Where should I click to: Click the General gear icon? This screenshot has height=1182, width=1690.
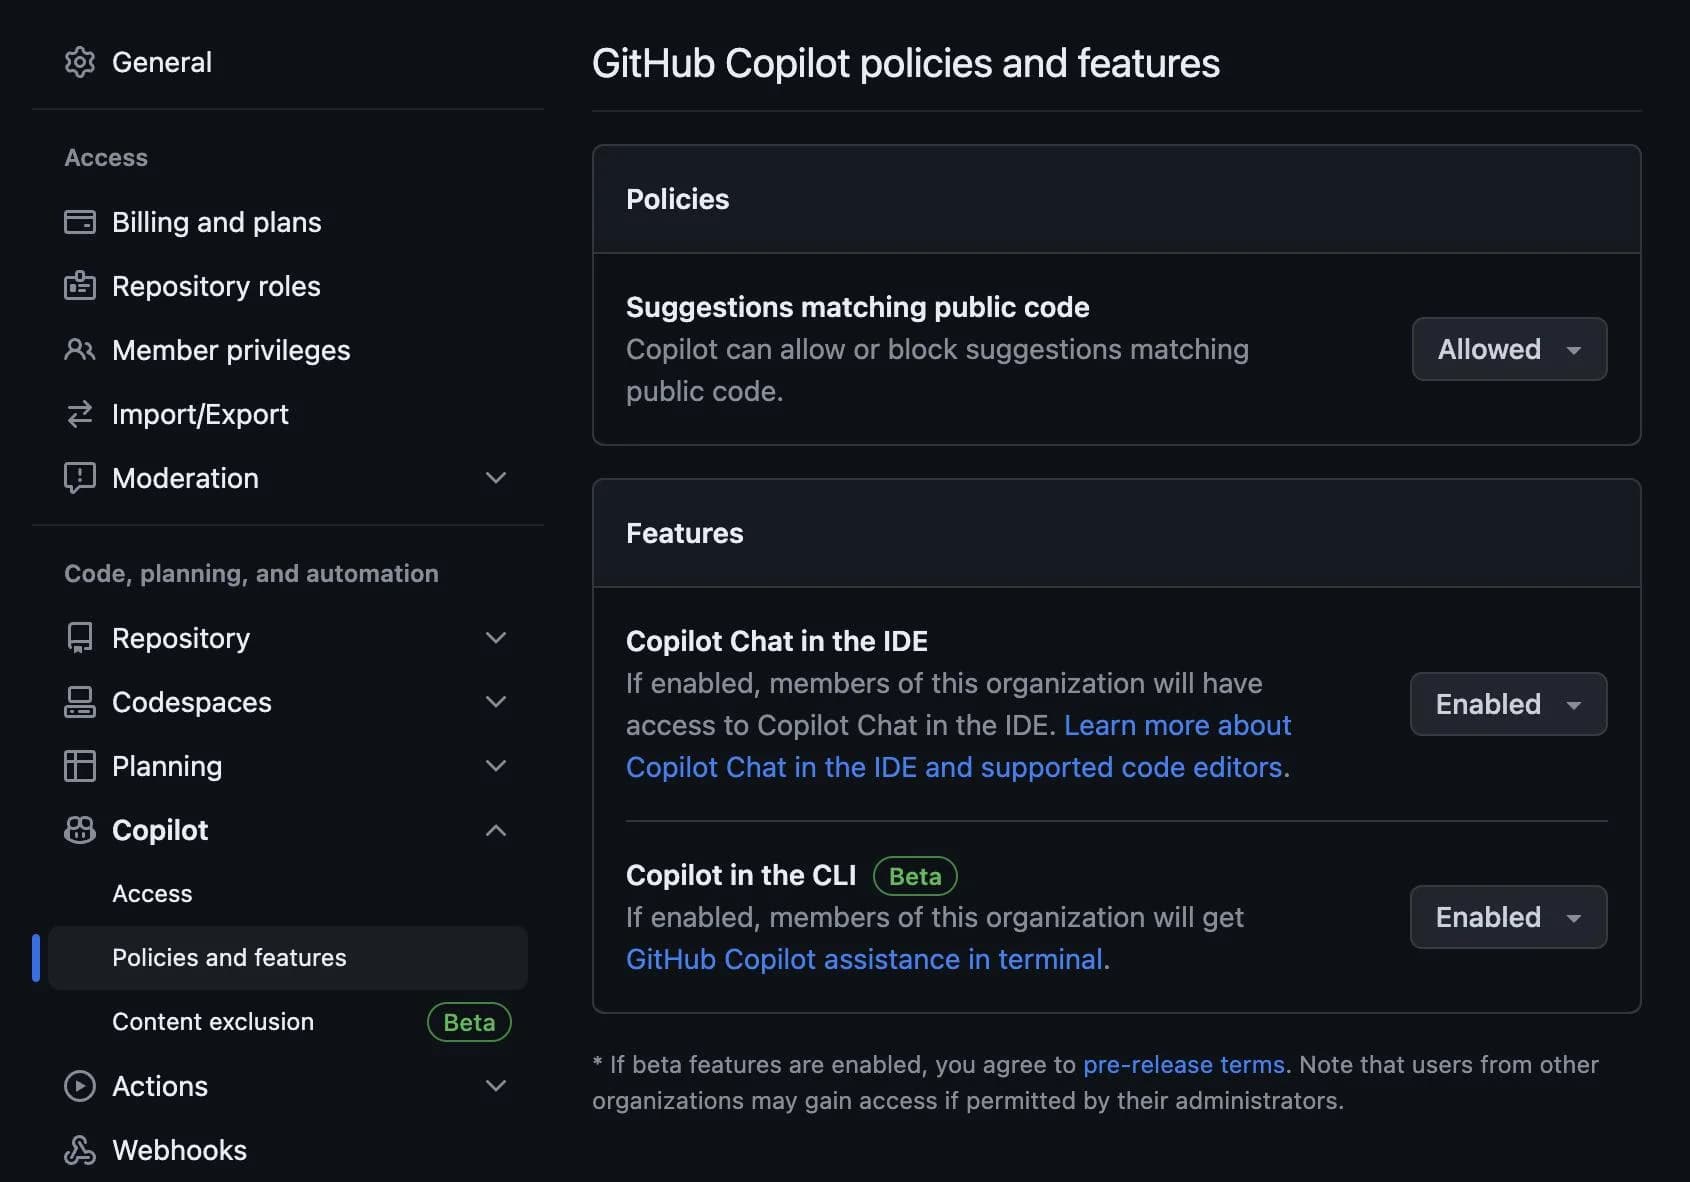coord(80,62)
